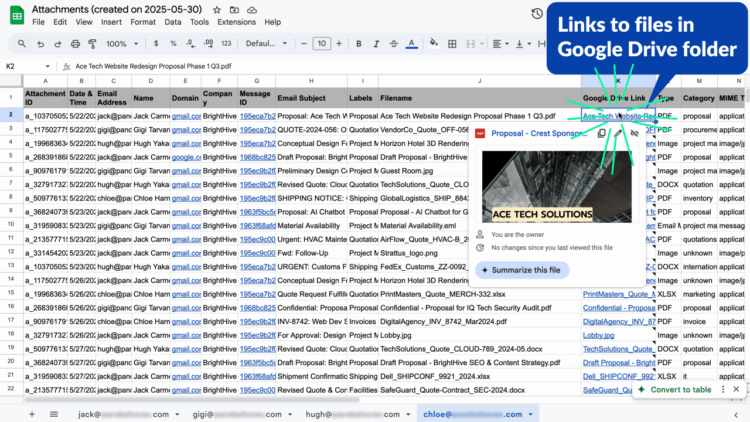
Task: Open the Extensions menu
Action: [x=236, y=22]
